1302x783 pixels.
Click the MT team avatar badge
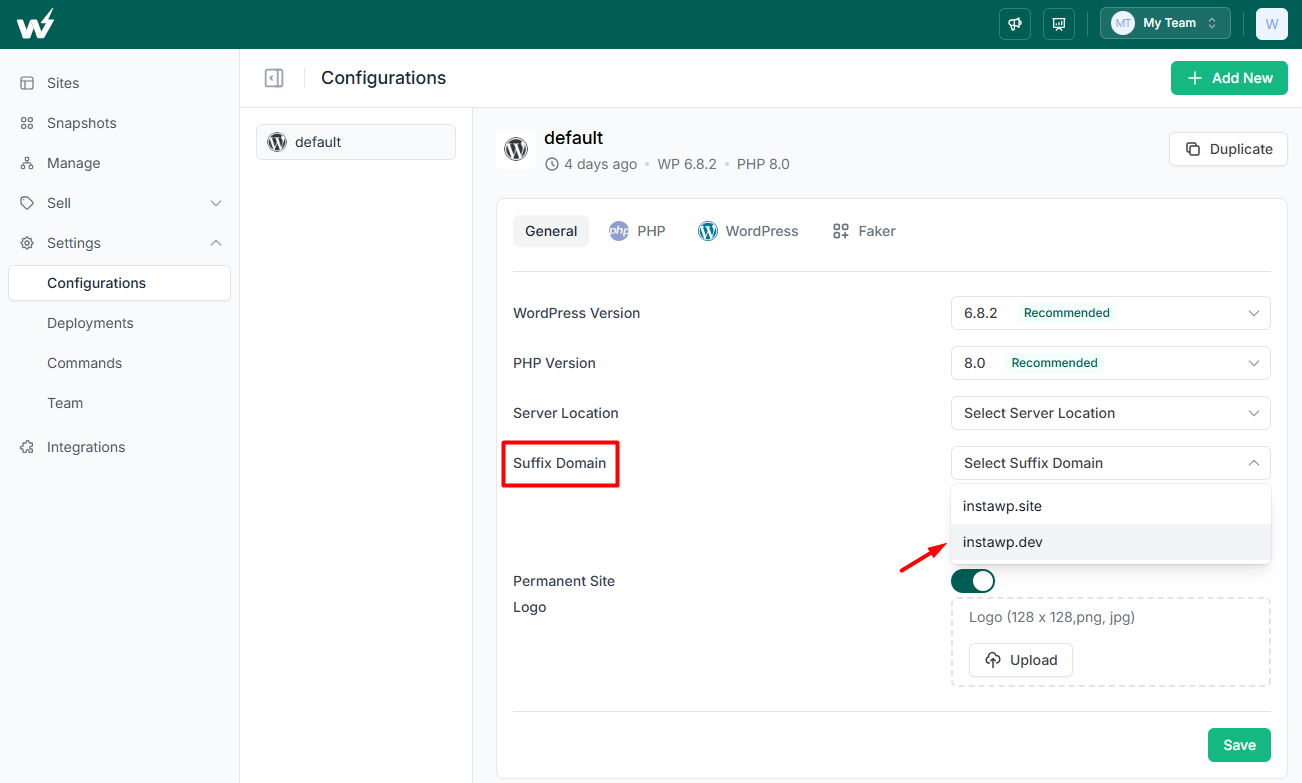point(1123,23)
